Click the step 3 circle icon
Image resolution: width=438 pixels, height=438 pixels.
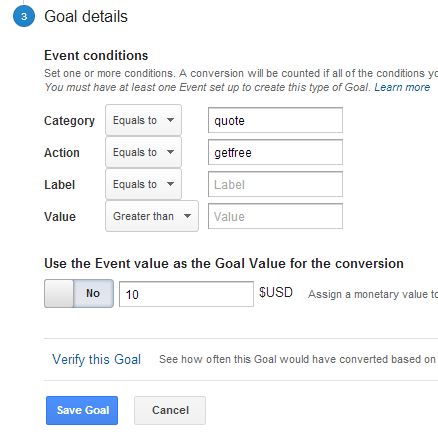(24, 16)
